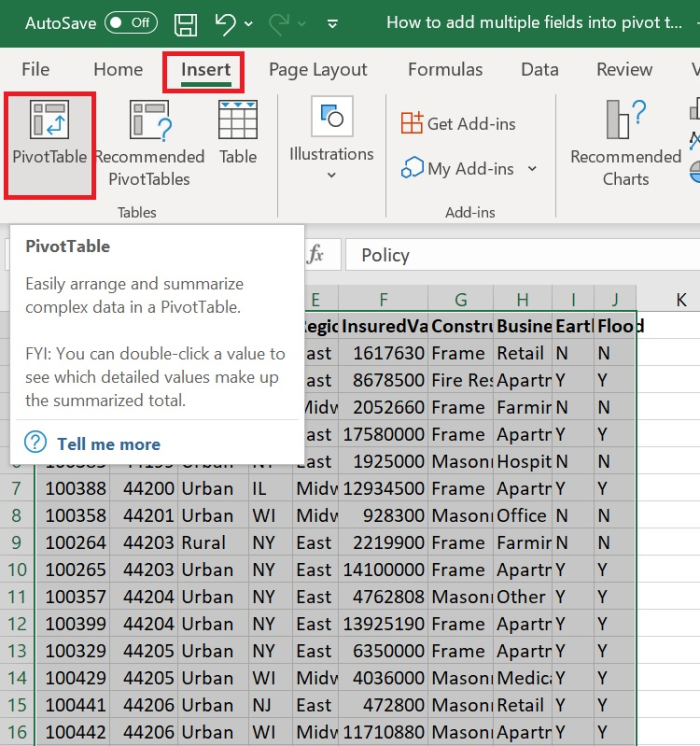The height and width of the screenshot is (746, 700).
Task: Click the insert function fx icon
Action: 316,255
